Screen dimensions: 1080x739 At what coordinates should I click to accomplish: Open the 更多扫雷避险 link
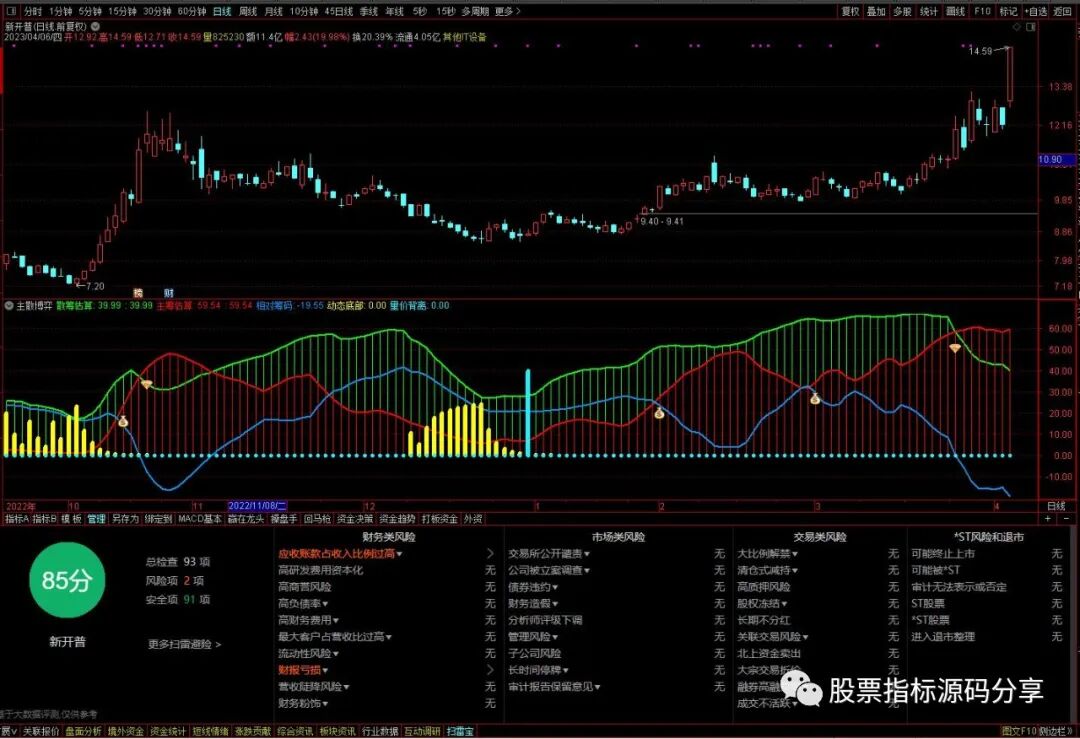(x=185, y=645)
